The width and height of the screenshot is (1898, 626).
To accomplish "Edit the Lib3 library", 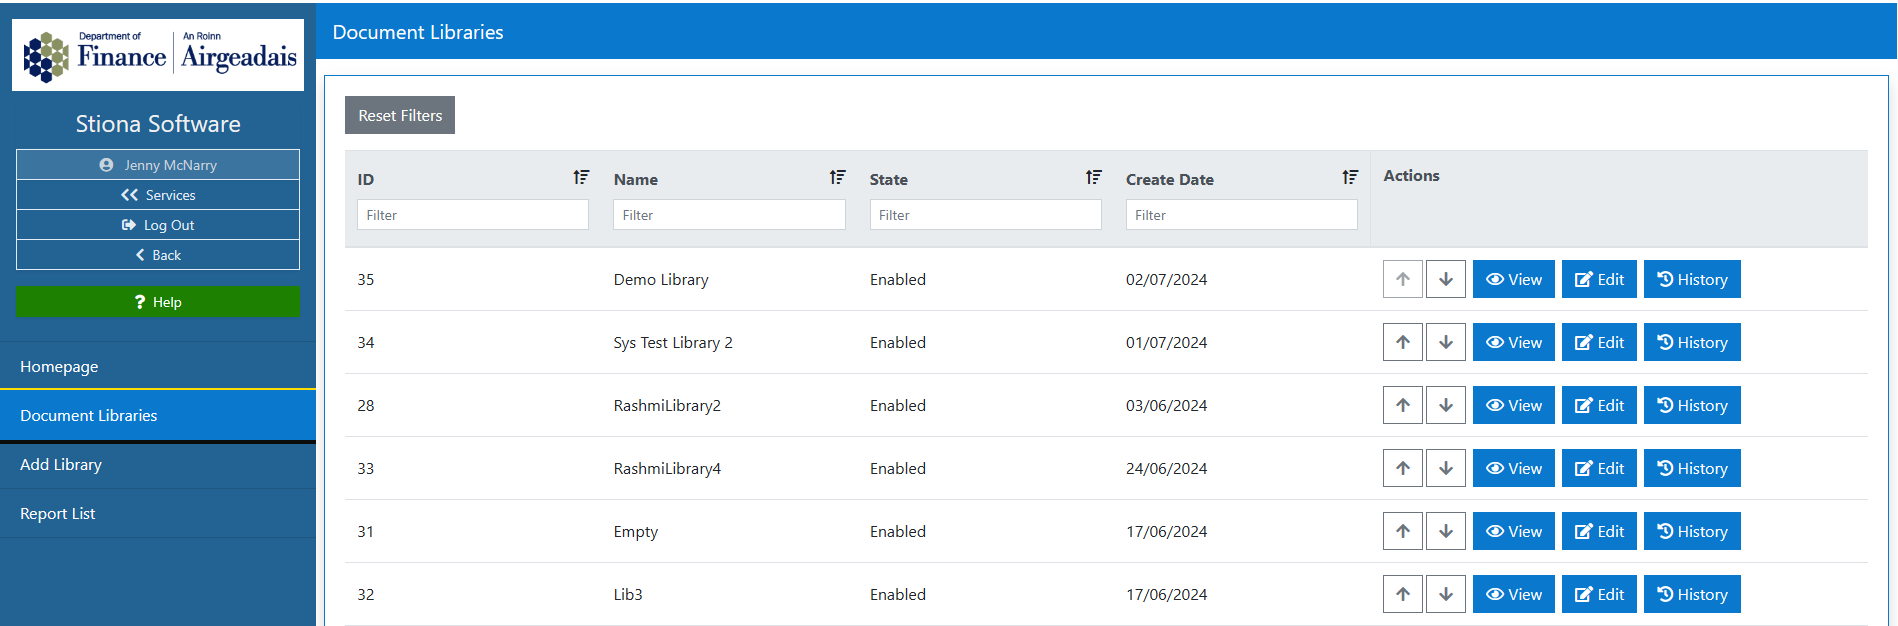I will (1599, 594).
